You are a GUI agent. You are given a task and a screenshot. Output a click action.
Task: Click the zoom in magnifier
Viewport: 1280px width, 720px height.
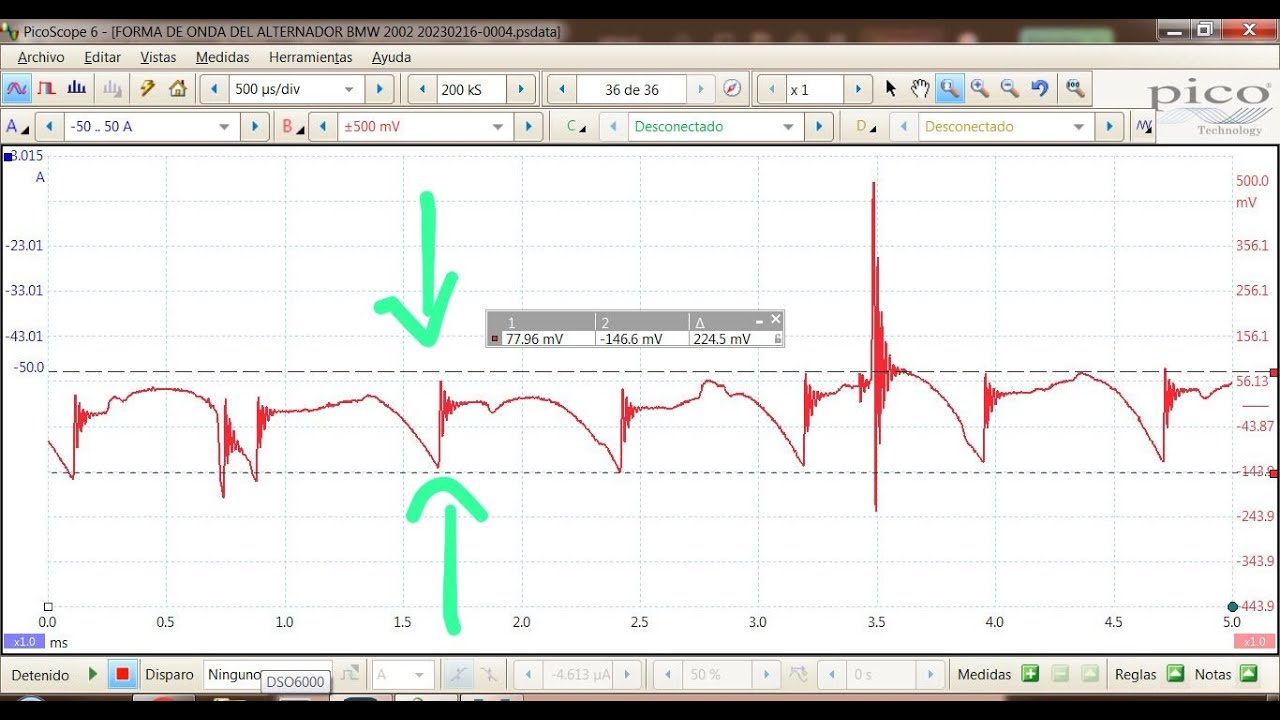[x=980, y=89]
